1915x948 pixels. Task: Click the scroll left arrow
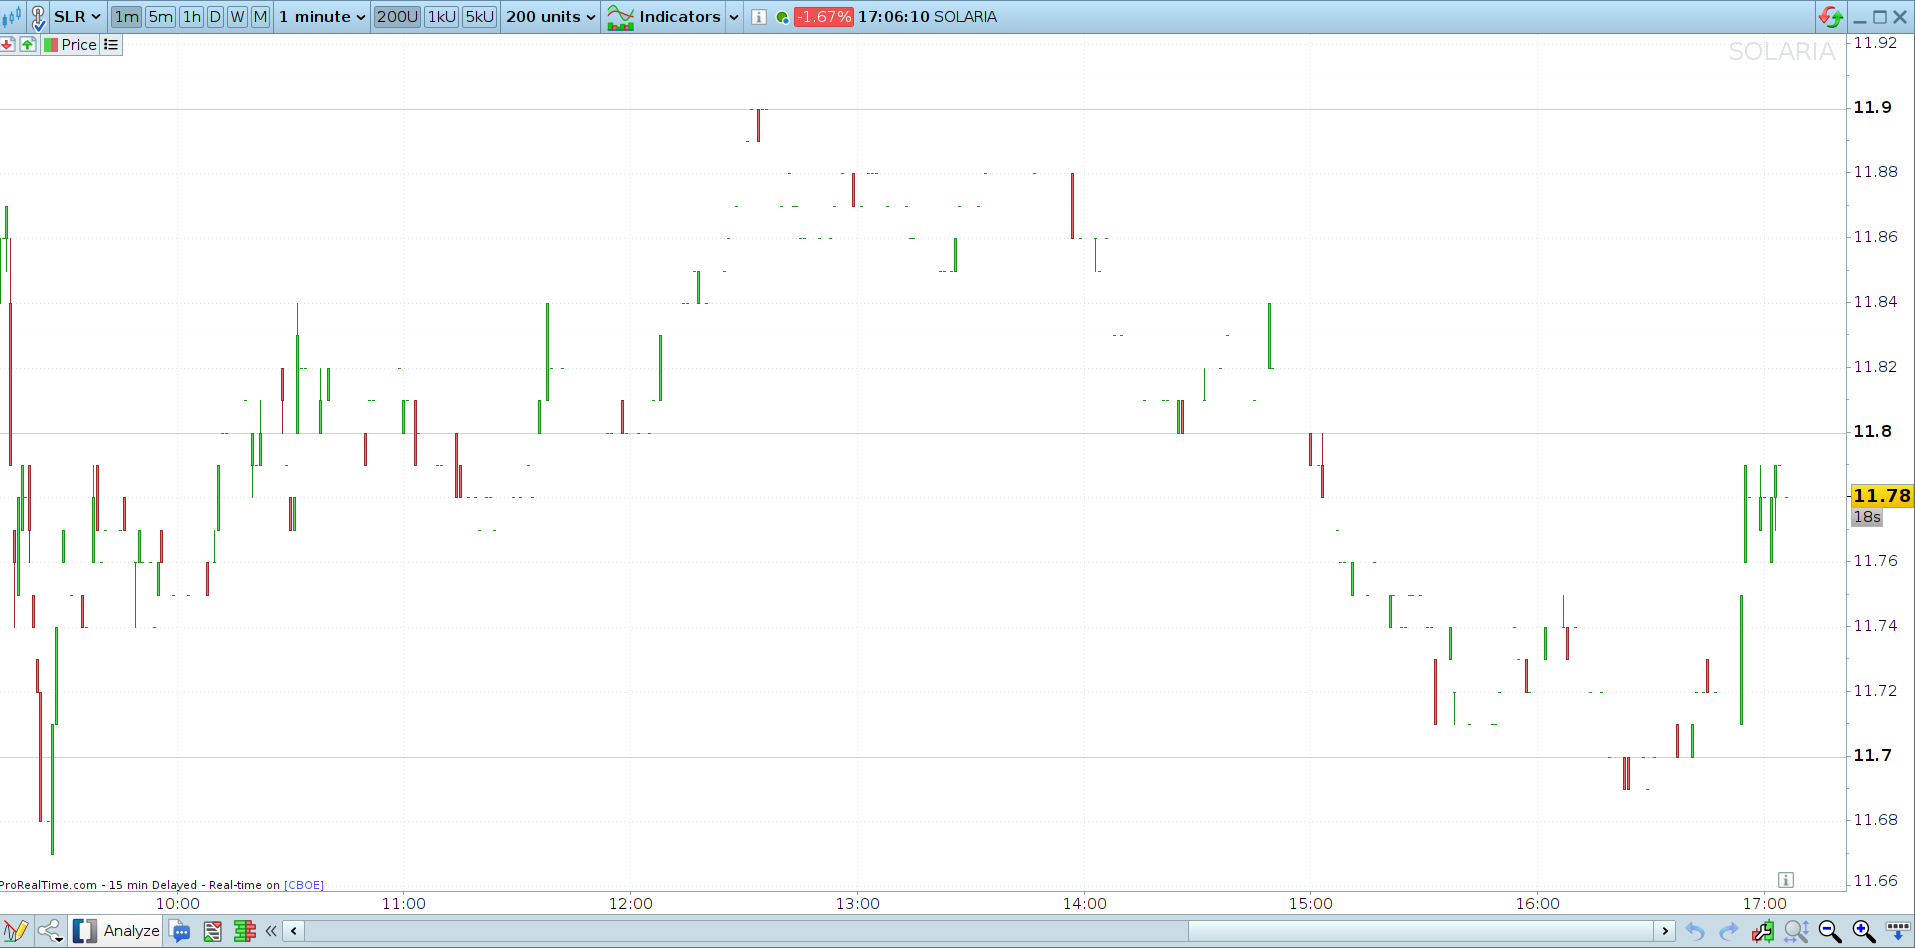[x=294, y=931]
